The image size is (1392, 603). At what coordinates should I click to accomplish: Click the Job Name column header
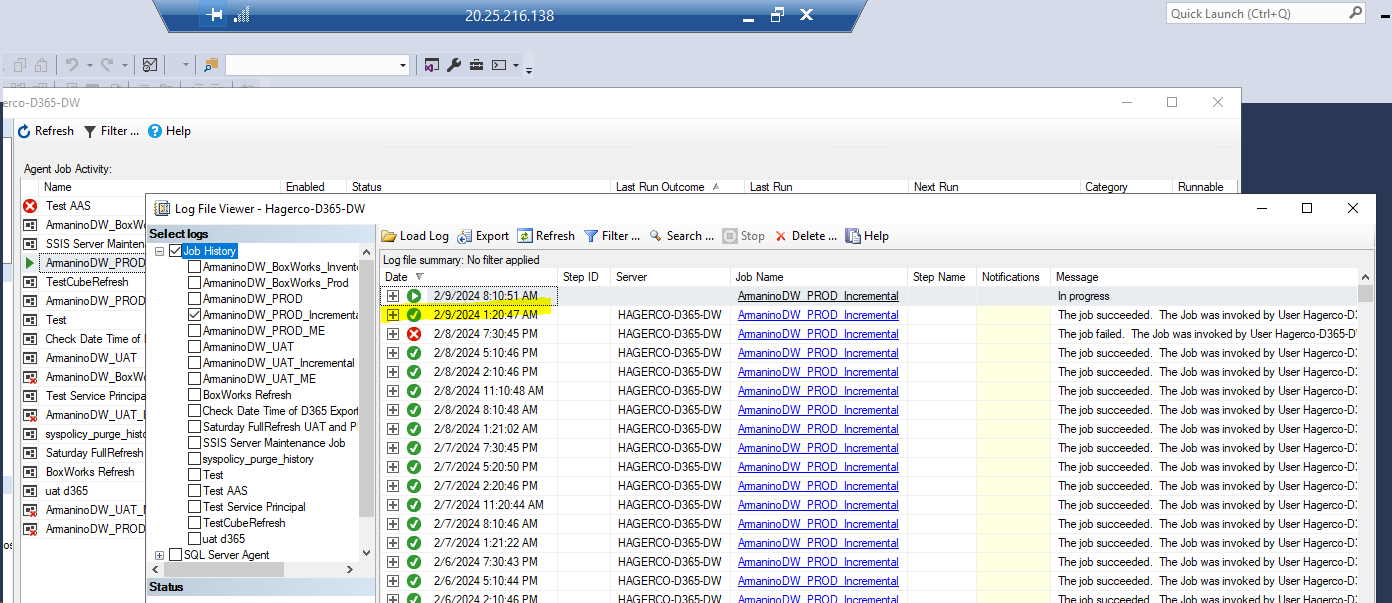coord(818,277)
